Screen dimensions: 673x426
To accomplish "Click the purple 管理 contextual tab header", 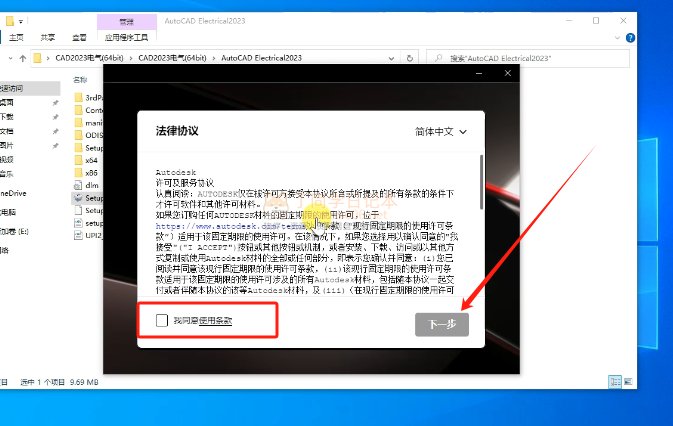I will click(127, 21).
